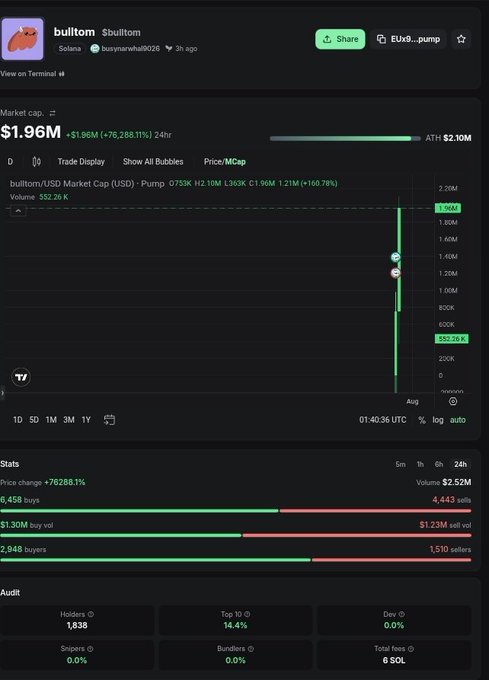
Task: Click the Holders 1,838 value
Action: point(77,625)
